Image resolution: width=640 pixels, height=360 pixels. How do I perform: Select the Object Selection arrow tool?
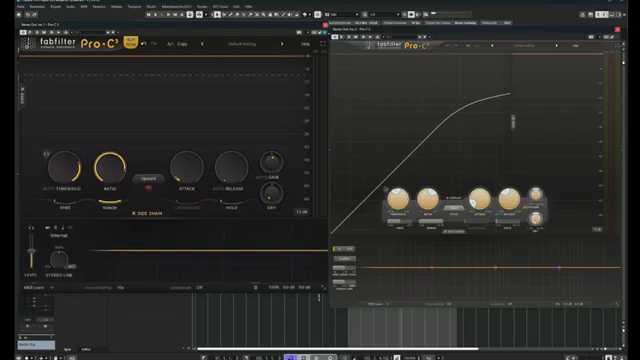tap(217, 15)
